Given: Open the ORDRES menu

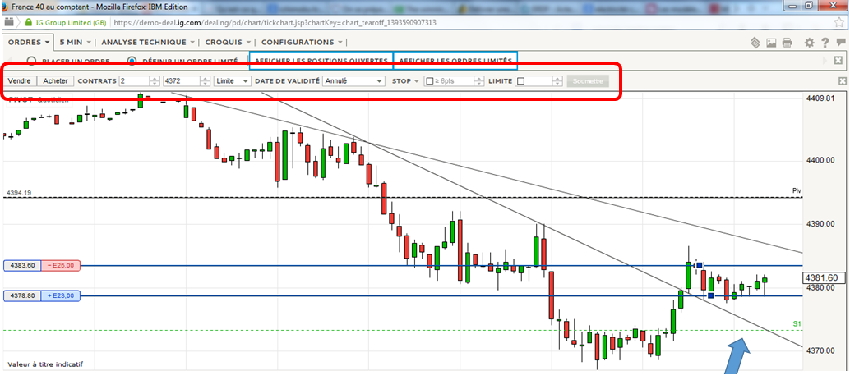Looking at the screenshot, I should point(29,42).
